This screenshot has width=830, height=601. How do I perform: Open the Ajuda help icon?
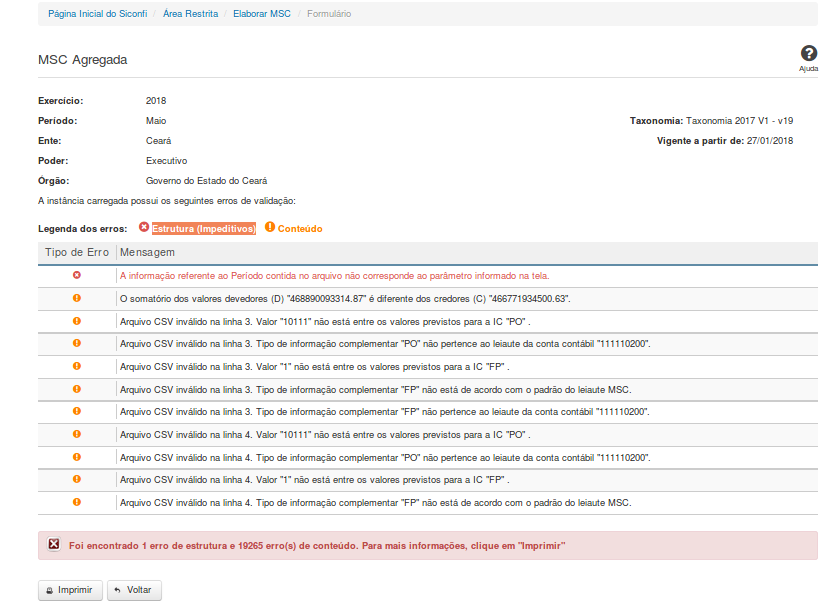pyautogui.click(x=808, y=55)
